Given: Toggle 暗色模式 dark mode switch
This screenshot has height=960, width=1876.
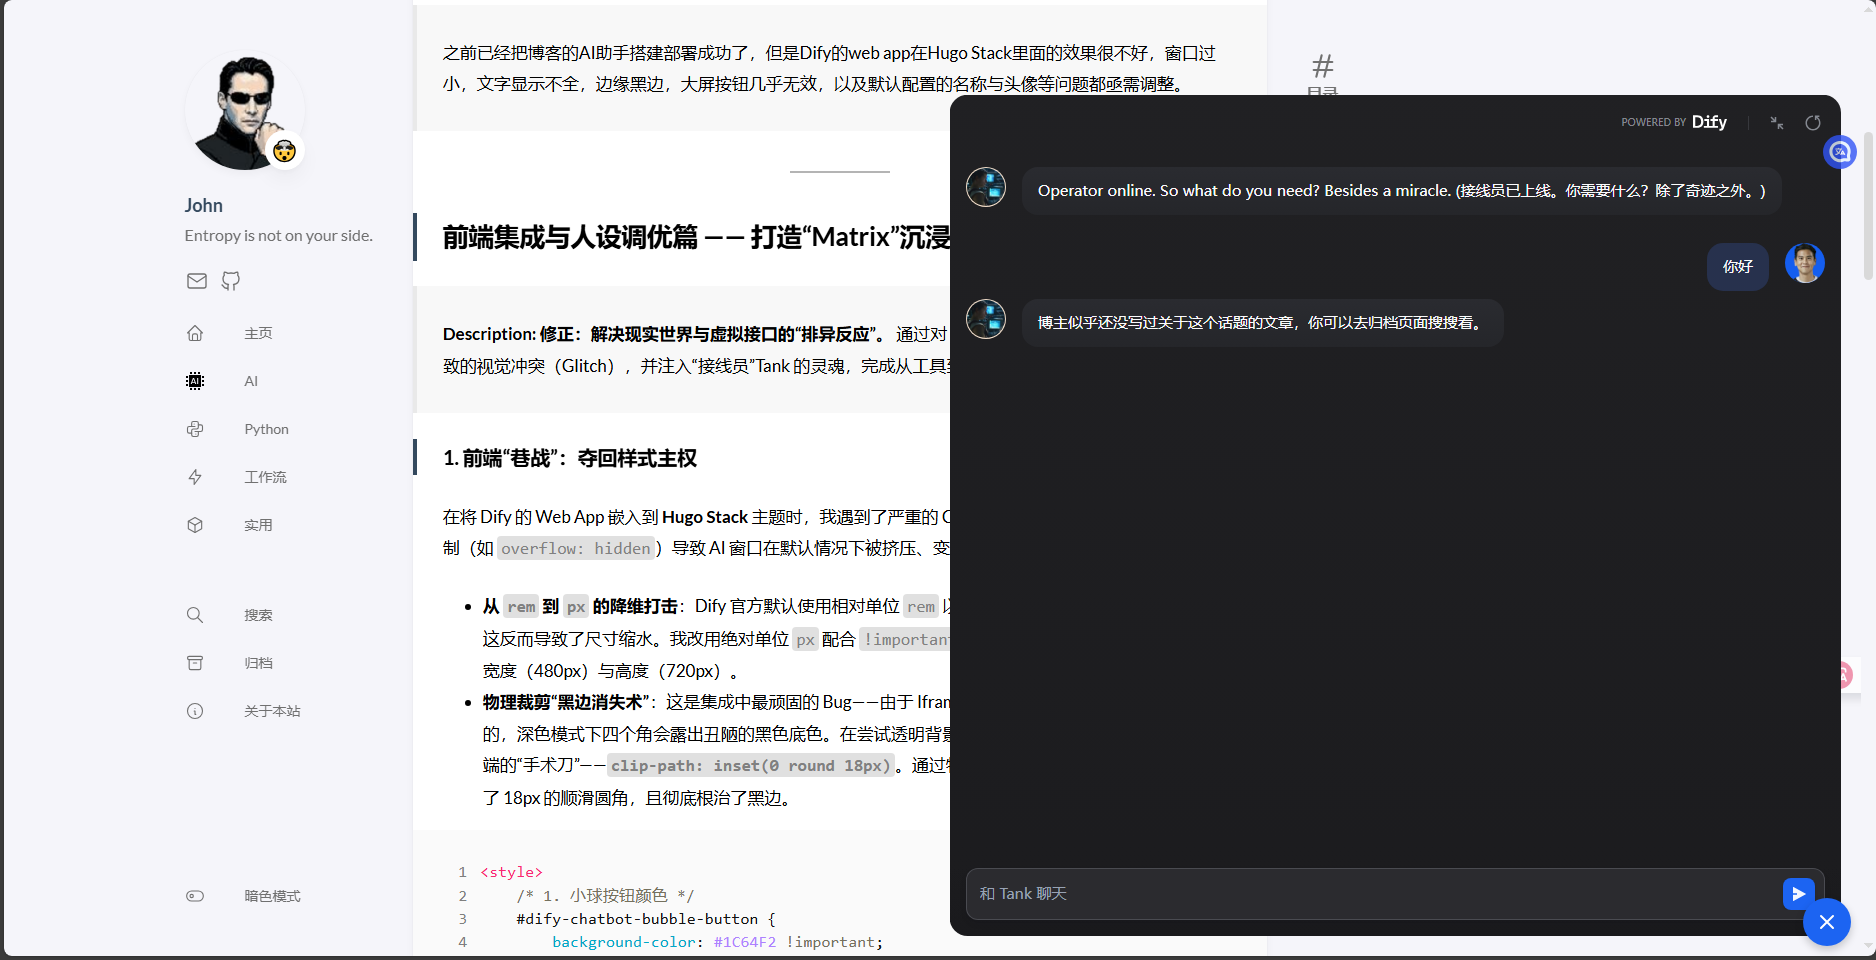Looking at the screenshot, I should click(195, 896).
